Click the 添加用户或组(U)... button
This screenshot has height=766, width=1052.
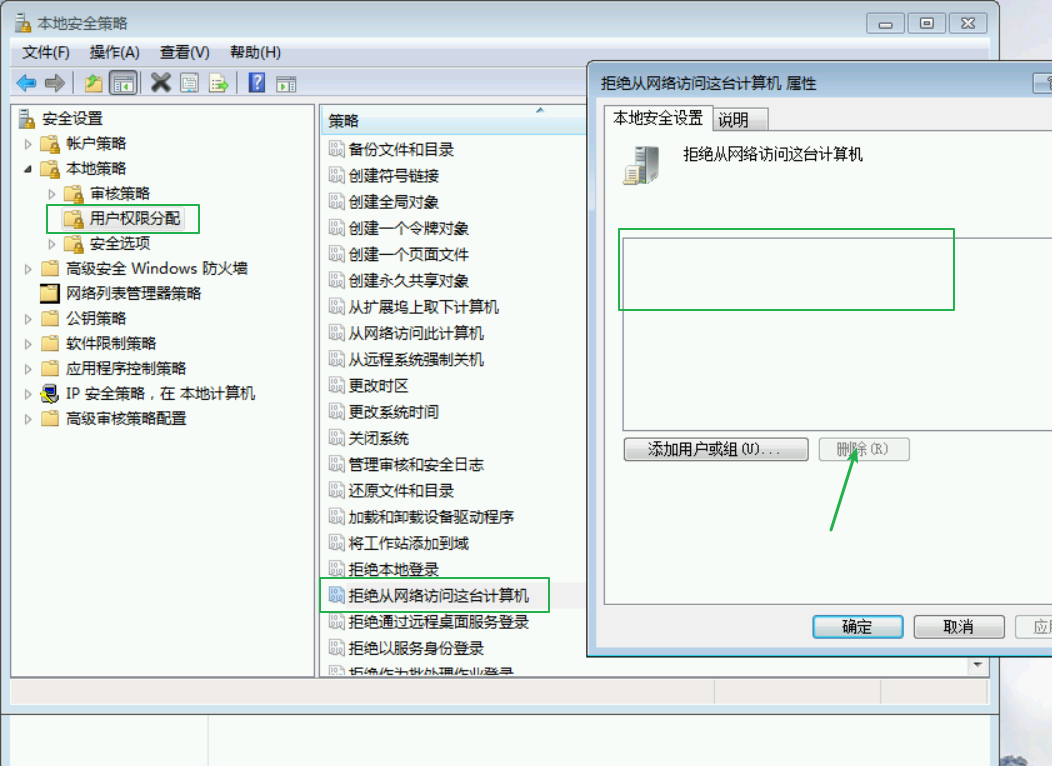pos(716,449)
